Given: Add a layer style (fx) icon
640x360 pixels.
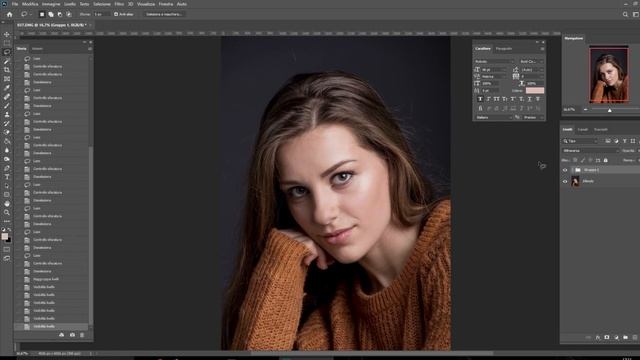Looking at the screenshot, I should [x=598, y=338].
